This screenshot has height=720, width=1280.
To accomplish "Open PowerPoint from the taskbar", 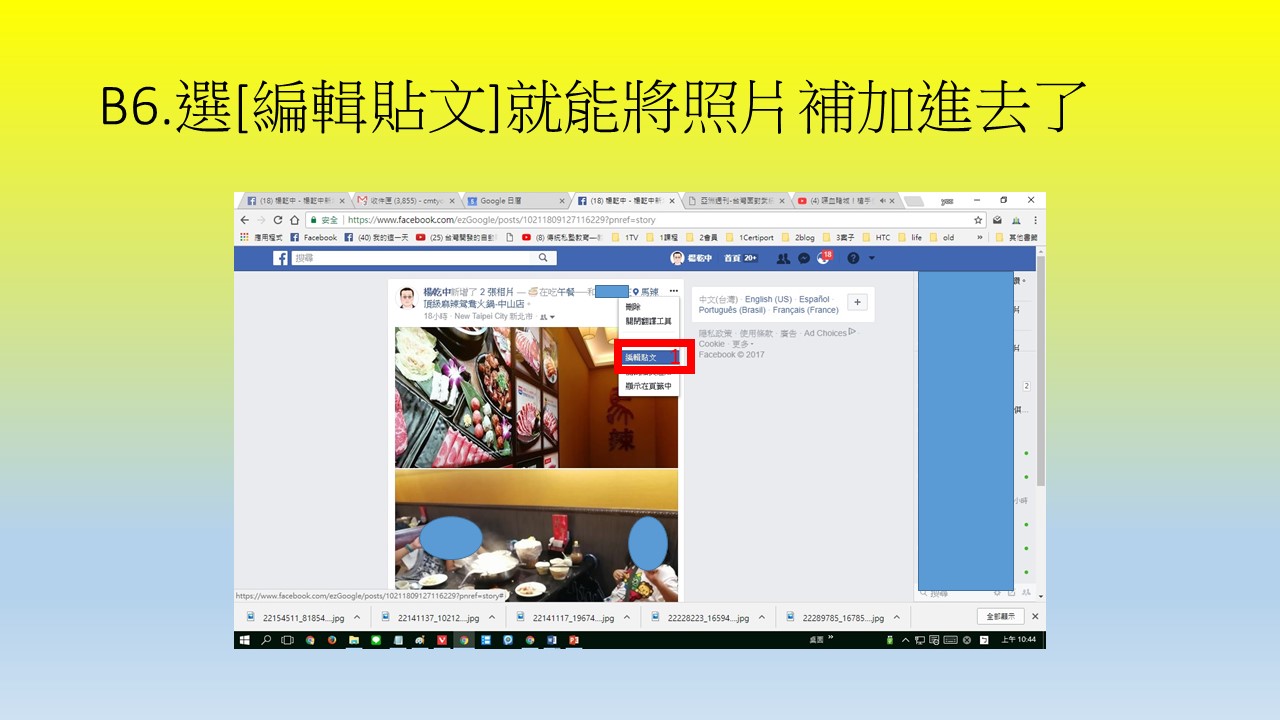I will pyautogui.click(x=574, y=640).
